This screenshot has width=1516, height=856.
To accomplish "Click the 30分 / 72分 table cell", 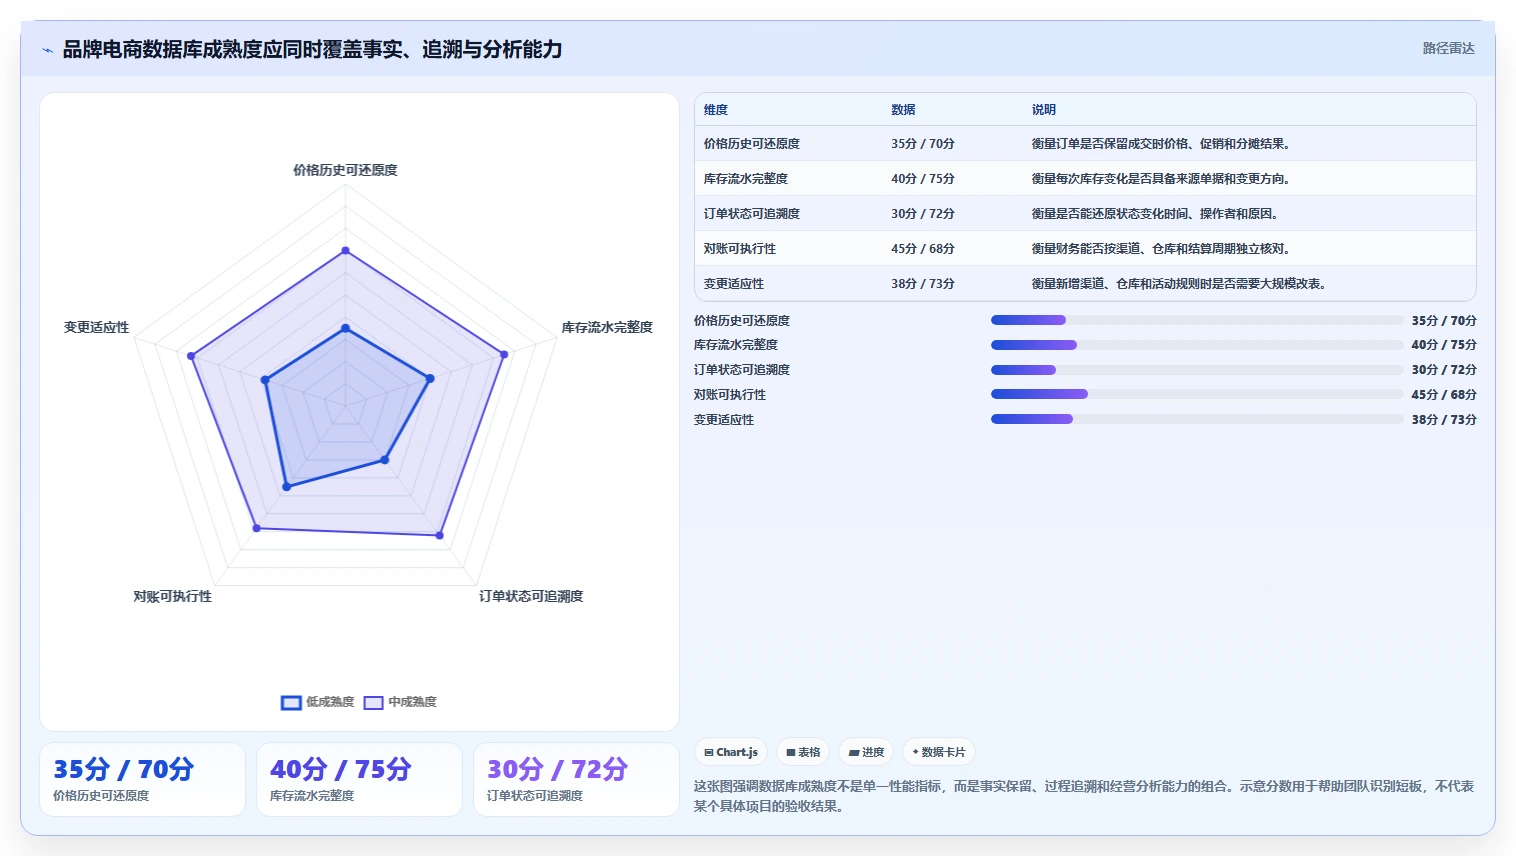I will [923, 214].
